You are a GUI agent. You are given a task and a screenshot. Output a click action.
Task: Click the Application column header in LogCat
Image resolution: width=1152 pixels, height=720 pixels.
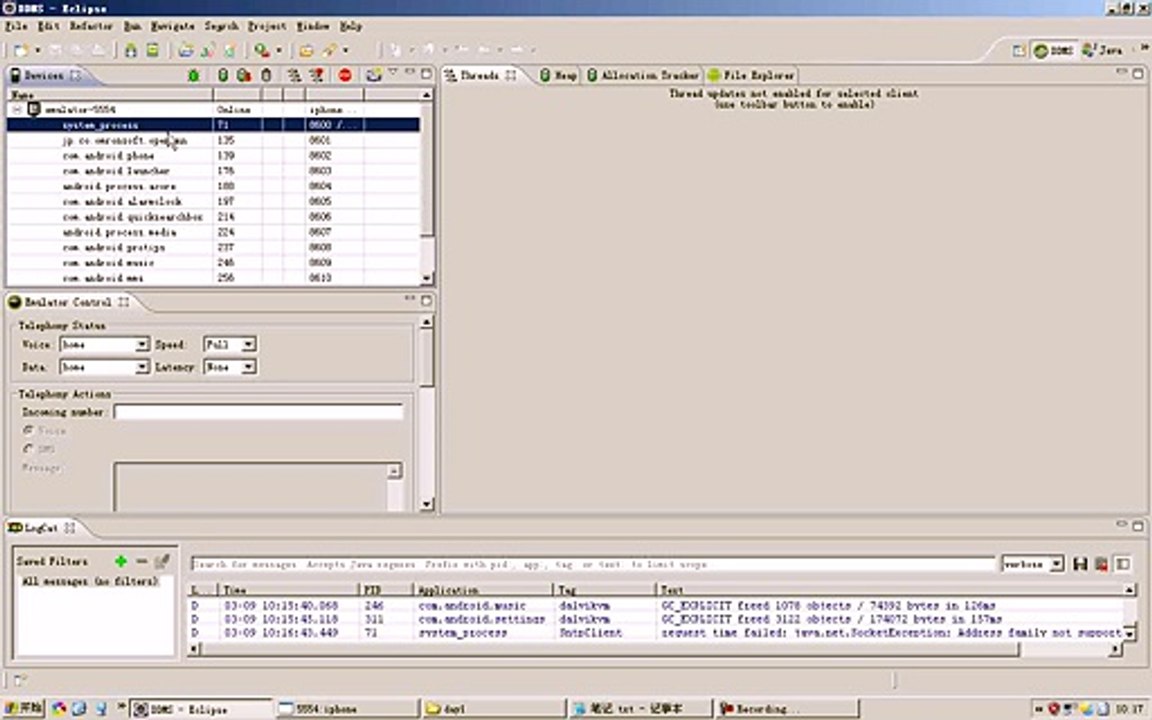[x=483, y=590]
